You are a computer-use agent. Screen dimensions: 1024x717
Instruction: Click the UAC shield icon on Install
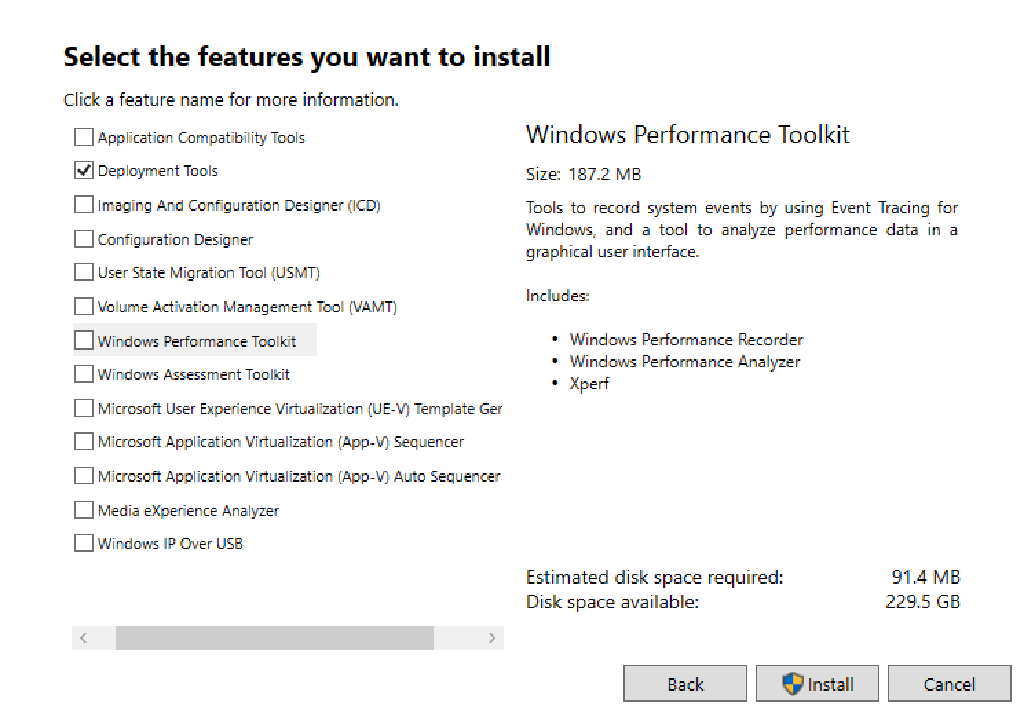(x=795, y=683)
